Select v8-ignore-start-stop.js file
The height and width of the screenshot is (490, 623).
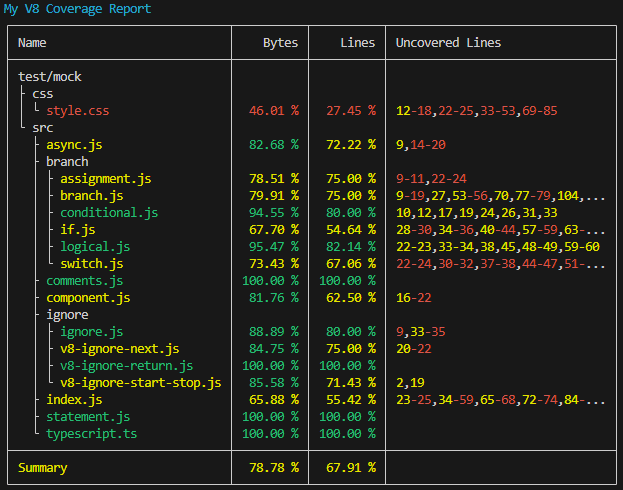pos(141,383)
